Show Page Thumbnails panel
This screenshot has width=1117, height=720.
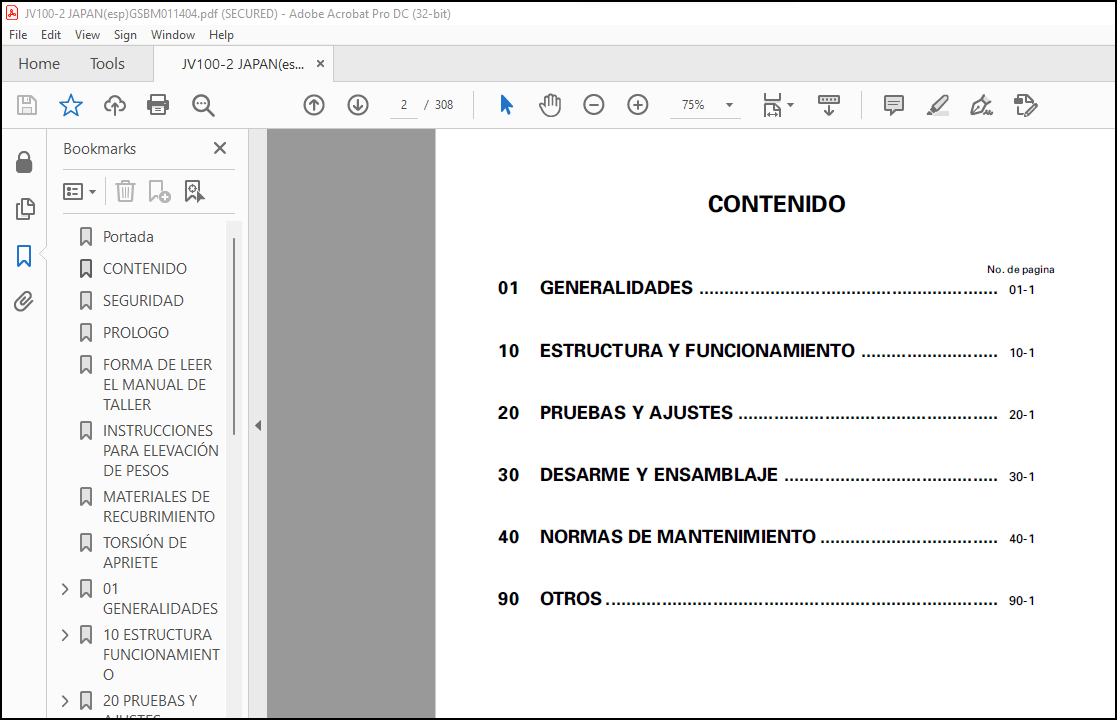pyautogui.click(x=24, y=209)
